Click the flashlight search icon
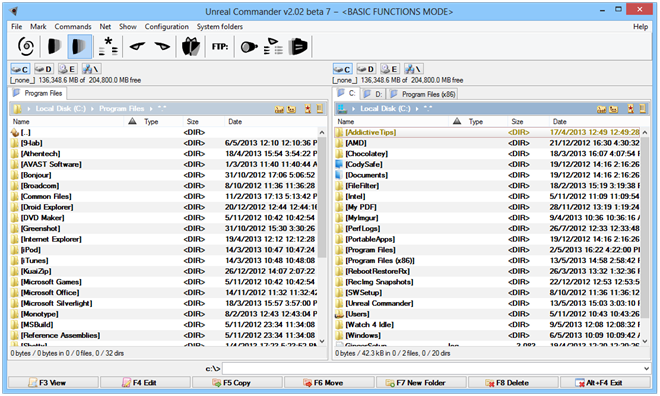660x396 pixels. click(249, 47)
